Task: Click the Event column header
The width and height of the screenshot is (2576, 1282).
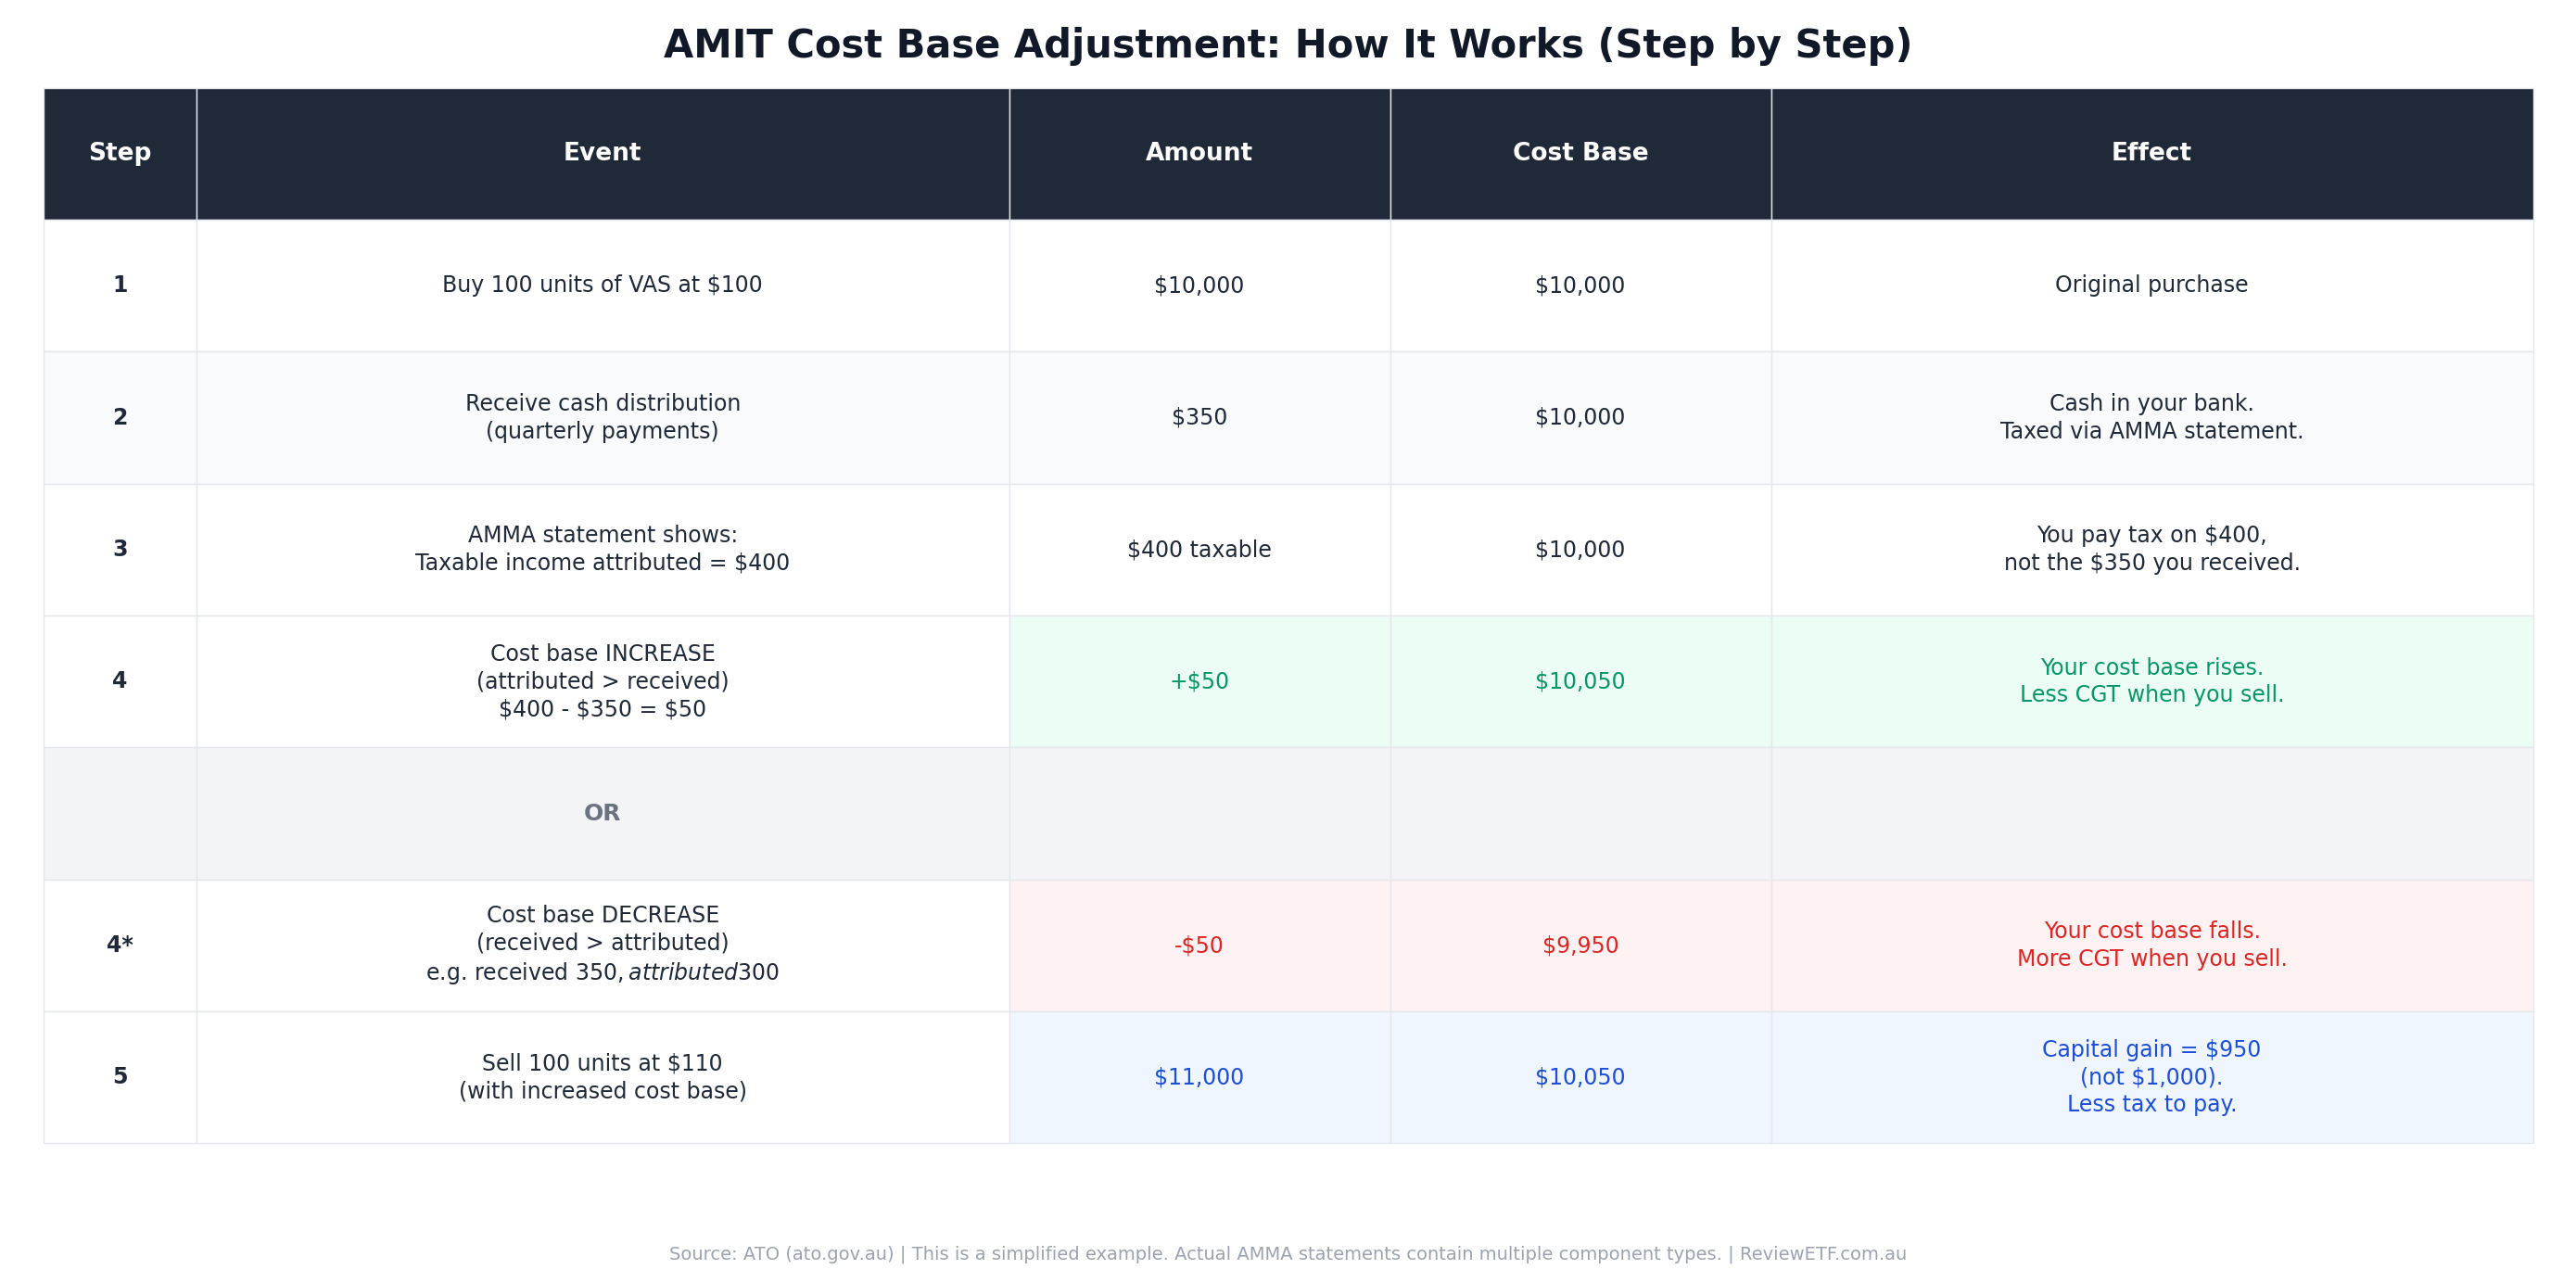Action: pyautogui.click(x=602, y=153)
